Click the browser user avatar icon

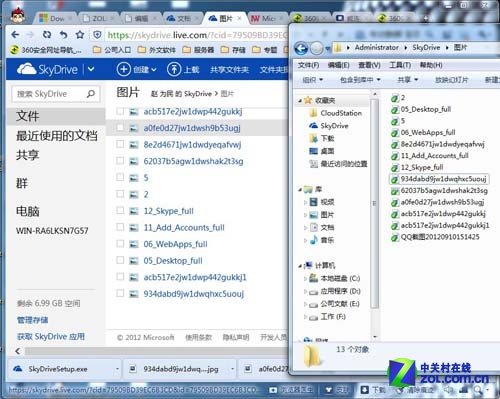point(18,16)
